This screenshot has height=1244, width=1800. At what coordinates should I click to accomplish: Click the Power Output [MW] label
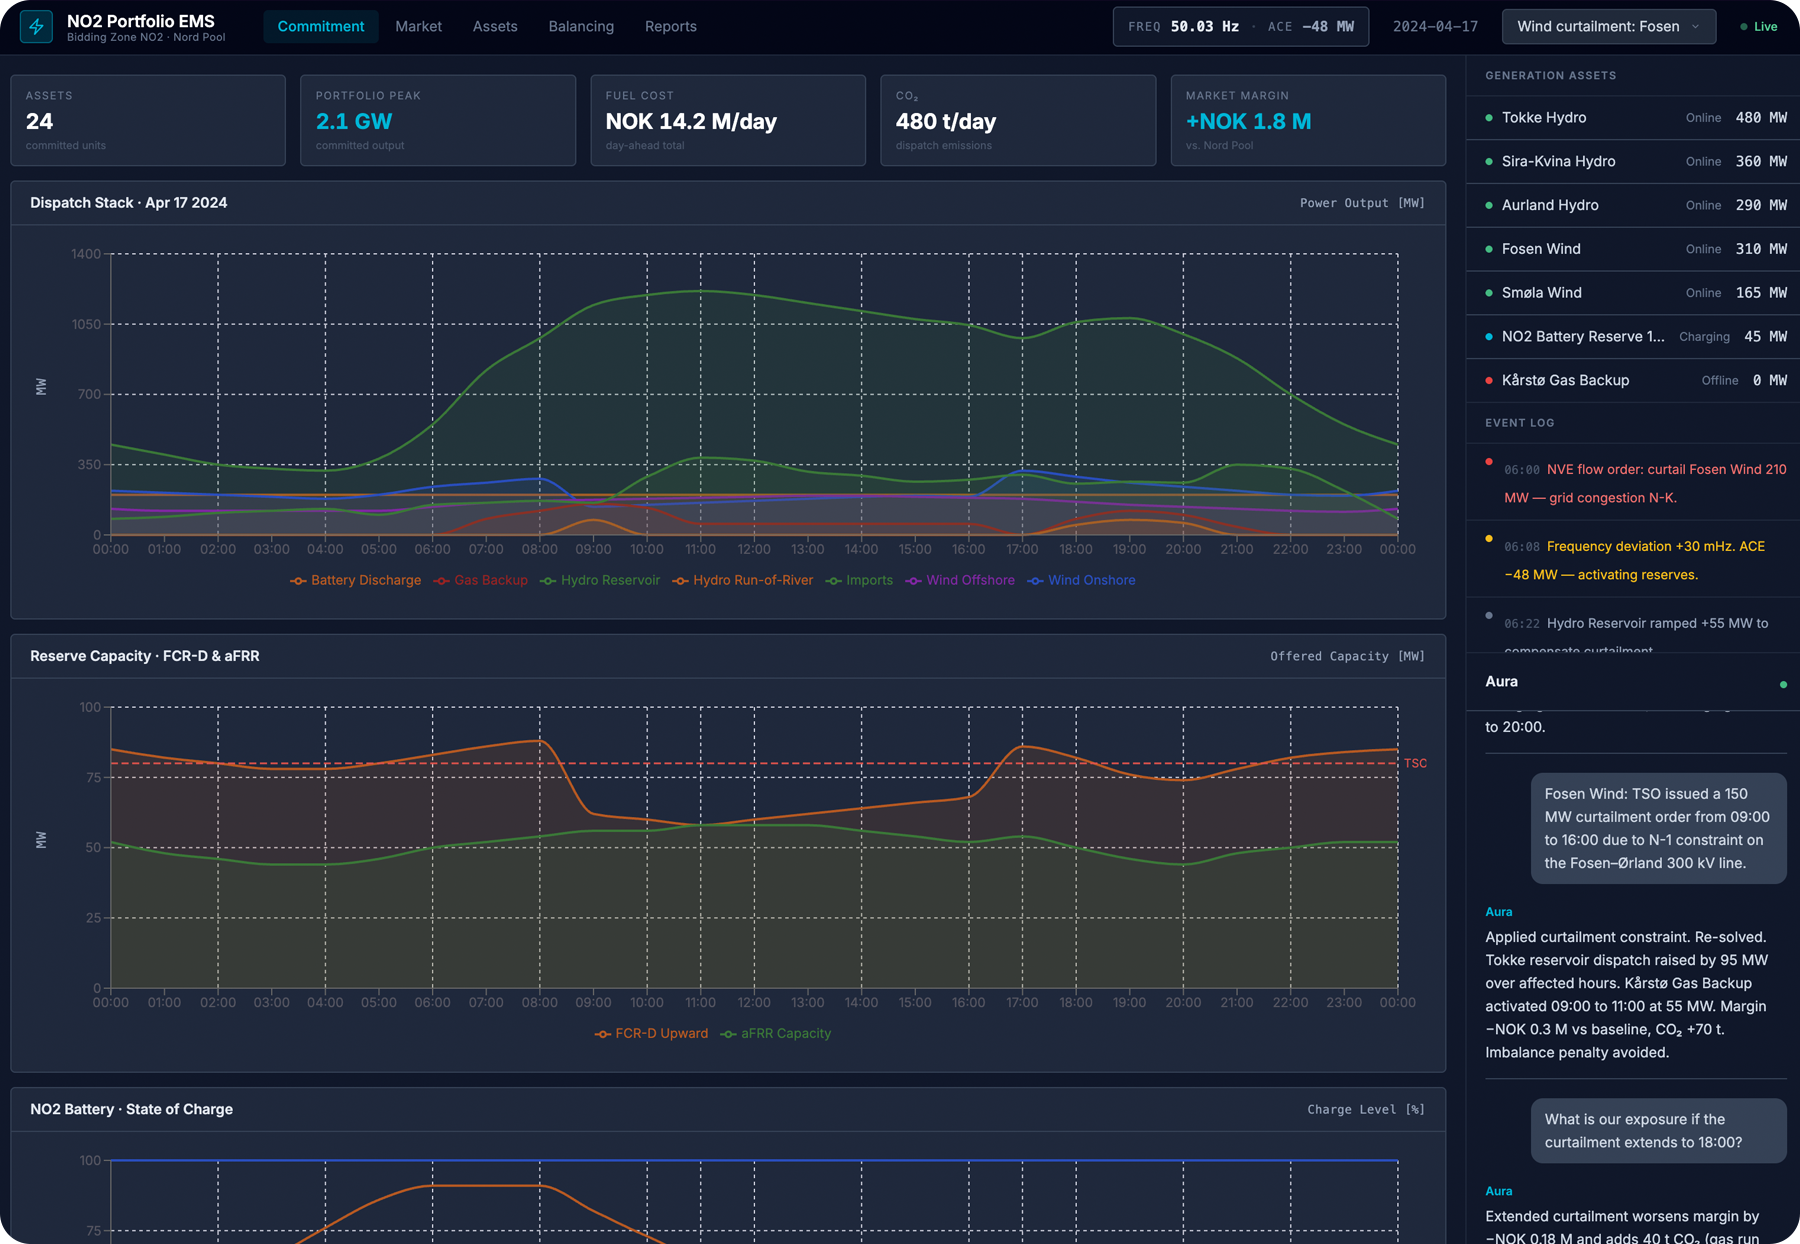tap(1362, 203)
